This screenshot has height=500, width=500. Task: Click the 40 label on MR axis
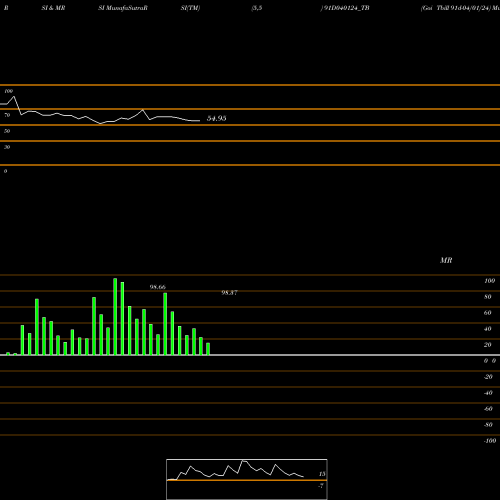(x=488, y=329)
